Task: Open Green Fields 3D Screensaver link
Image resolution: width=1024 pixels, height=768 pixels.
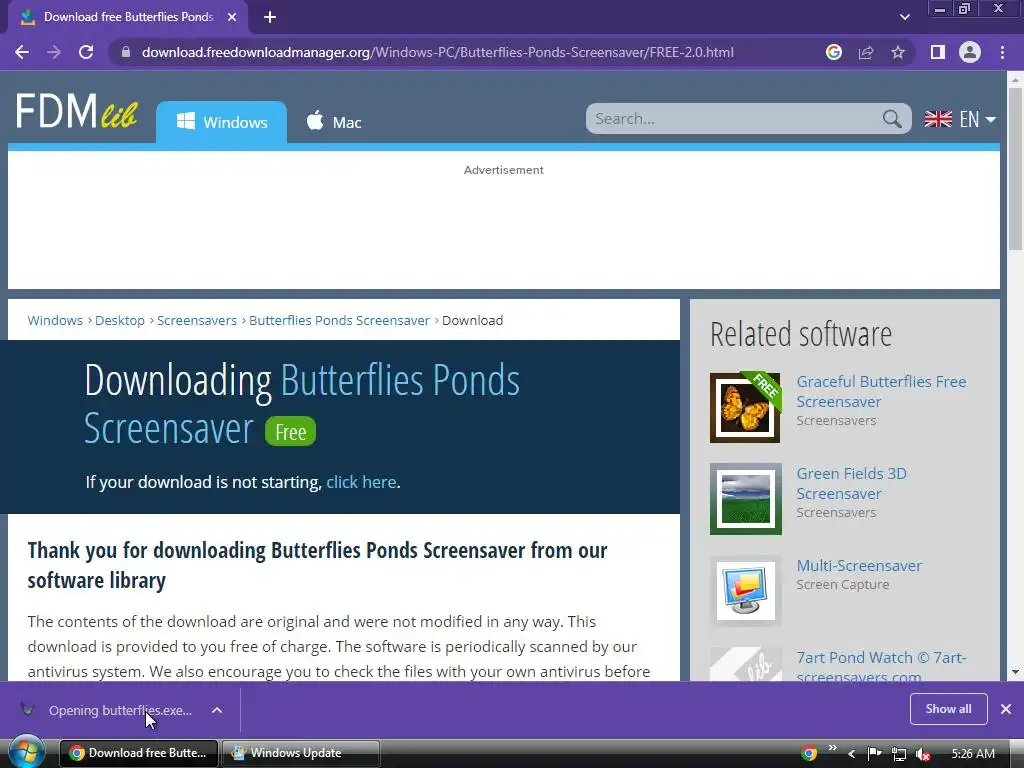Action: 851,483
